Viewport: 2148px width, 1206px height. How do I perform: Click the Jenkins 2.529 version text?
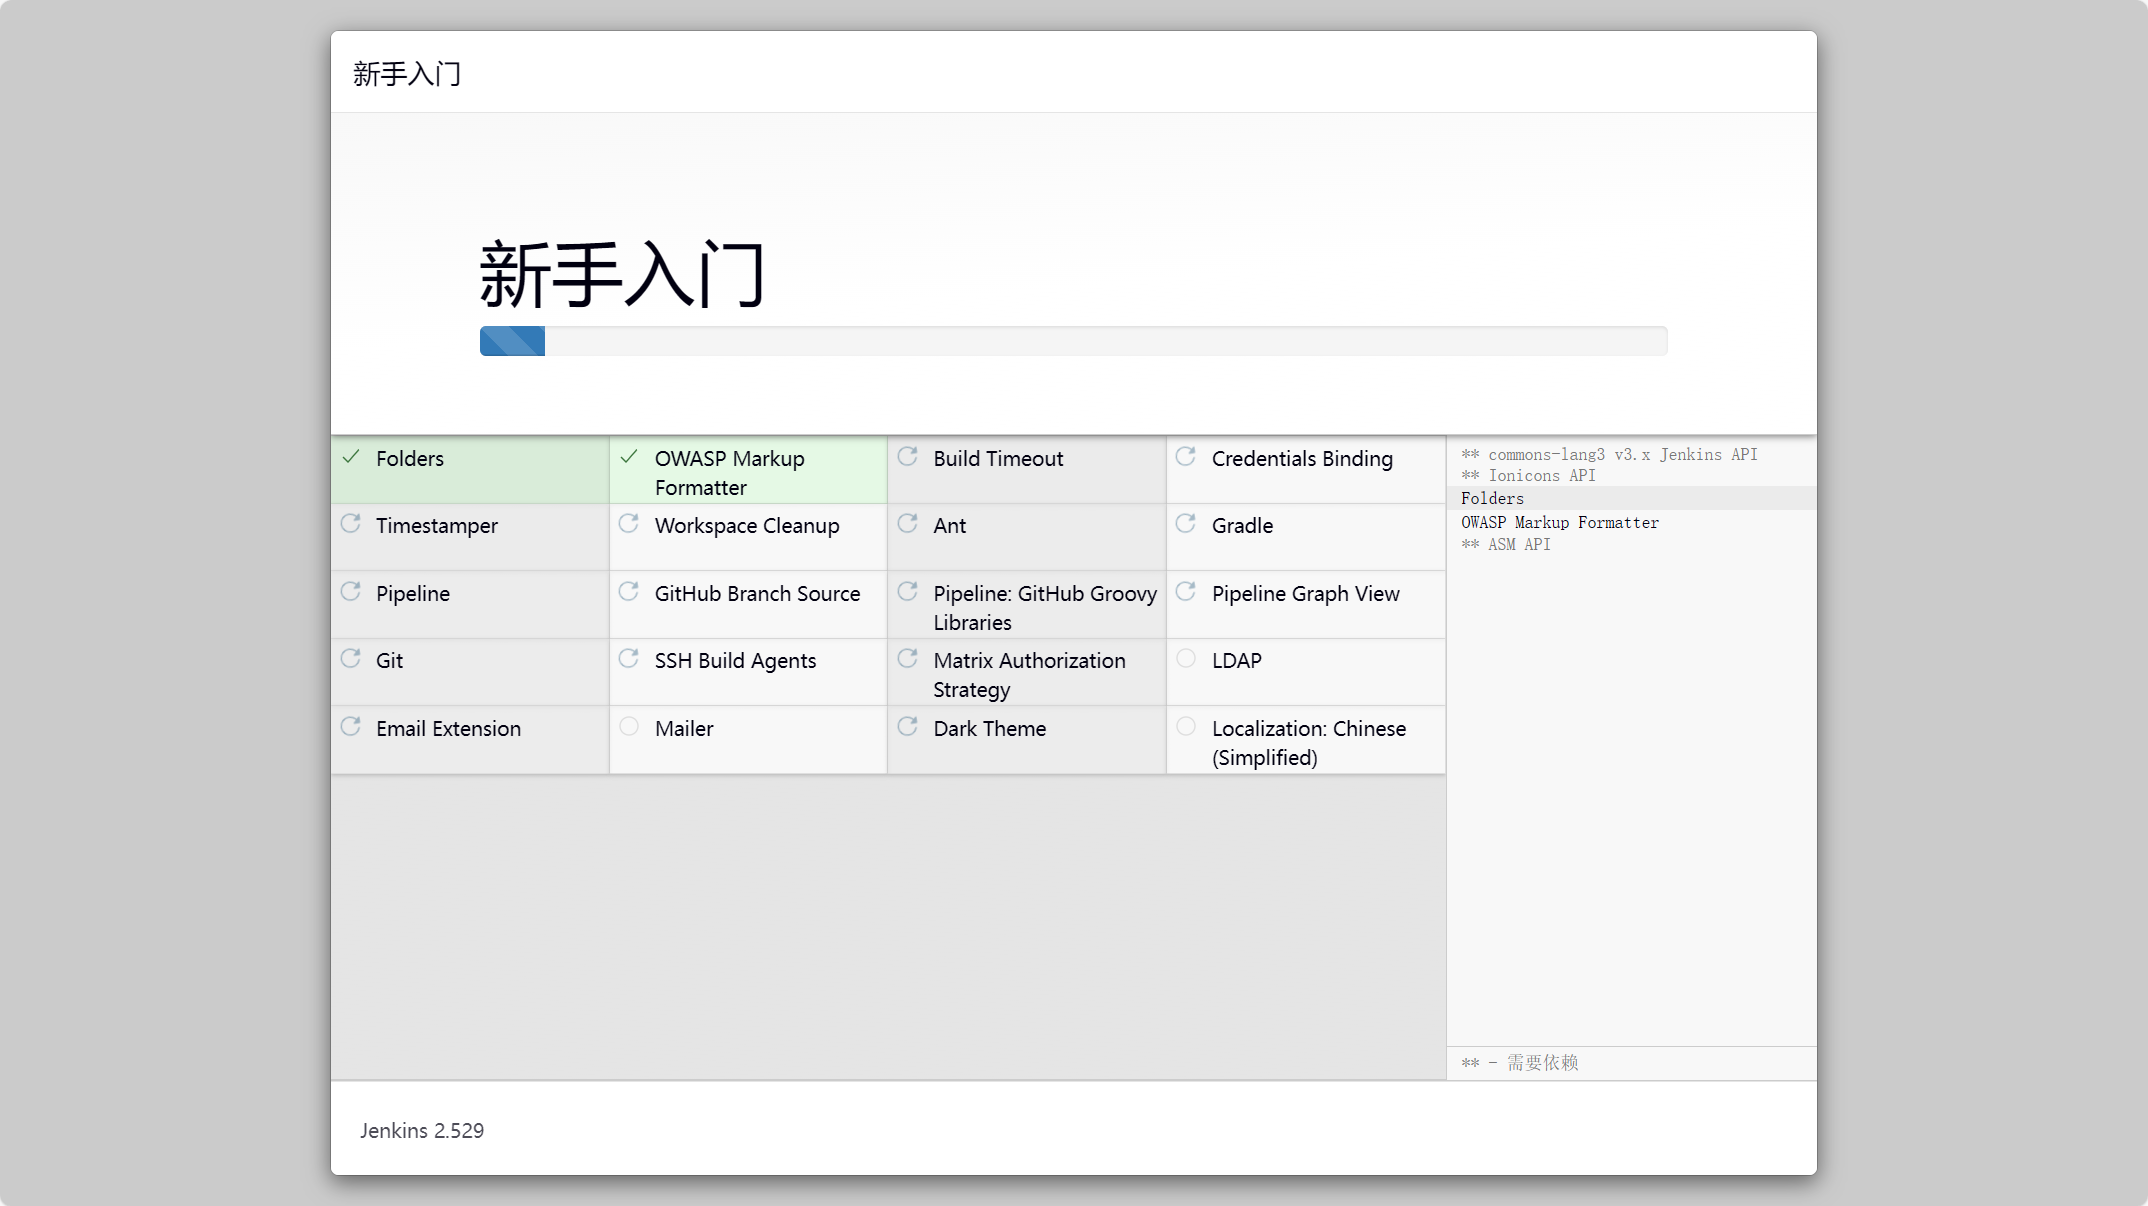421,1130
